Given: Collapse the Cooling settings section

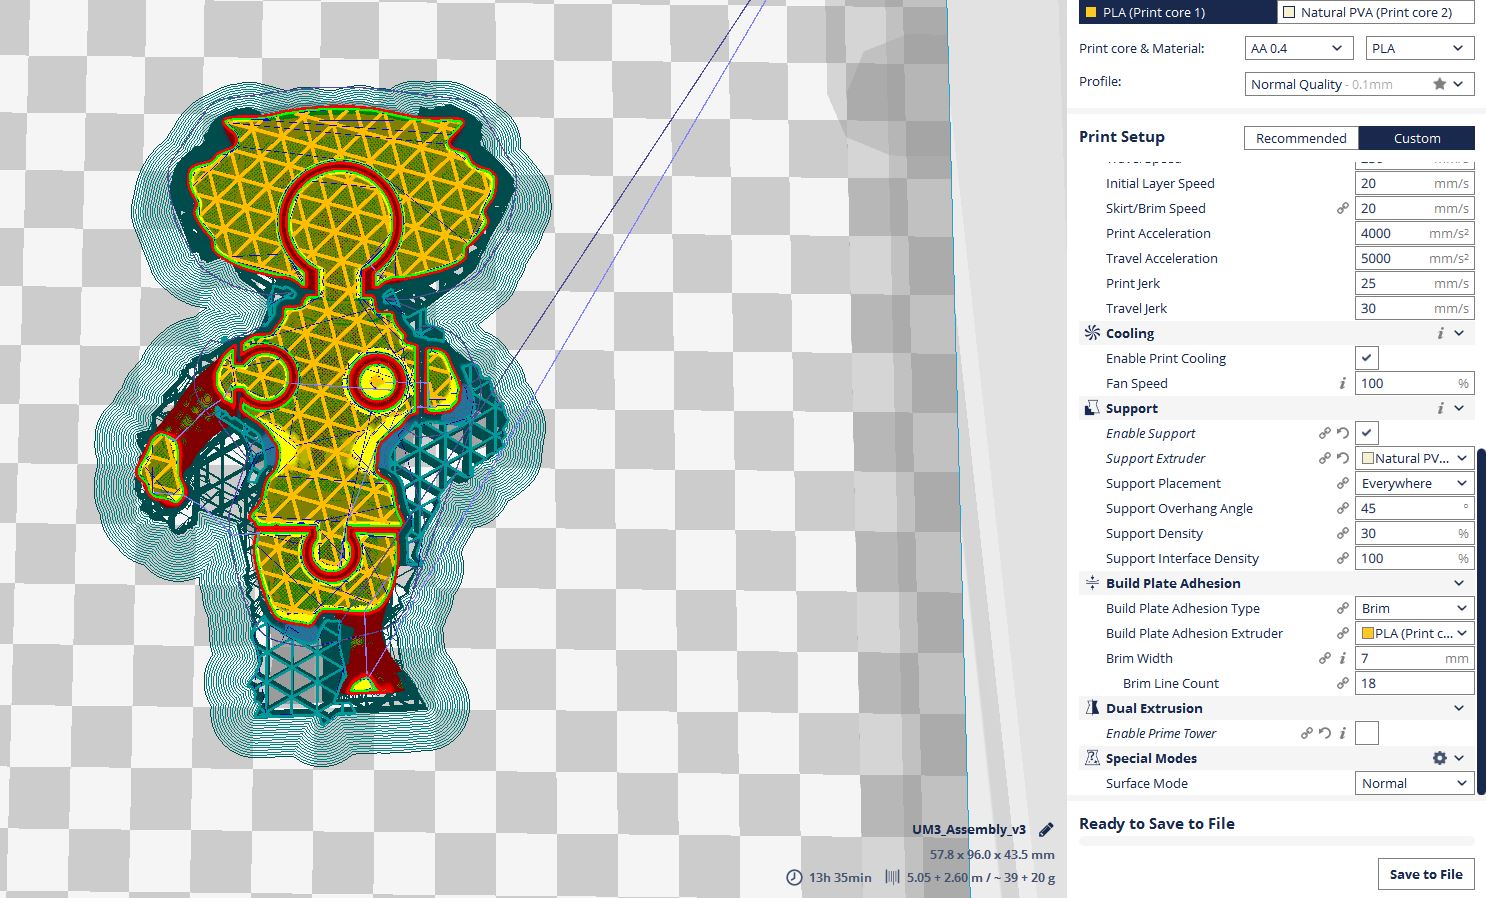Looking at the screenshot, I should 1459,333.
